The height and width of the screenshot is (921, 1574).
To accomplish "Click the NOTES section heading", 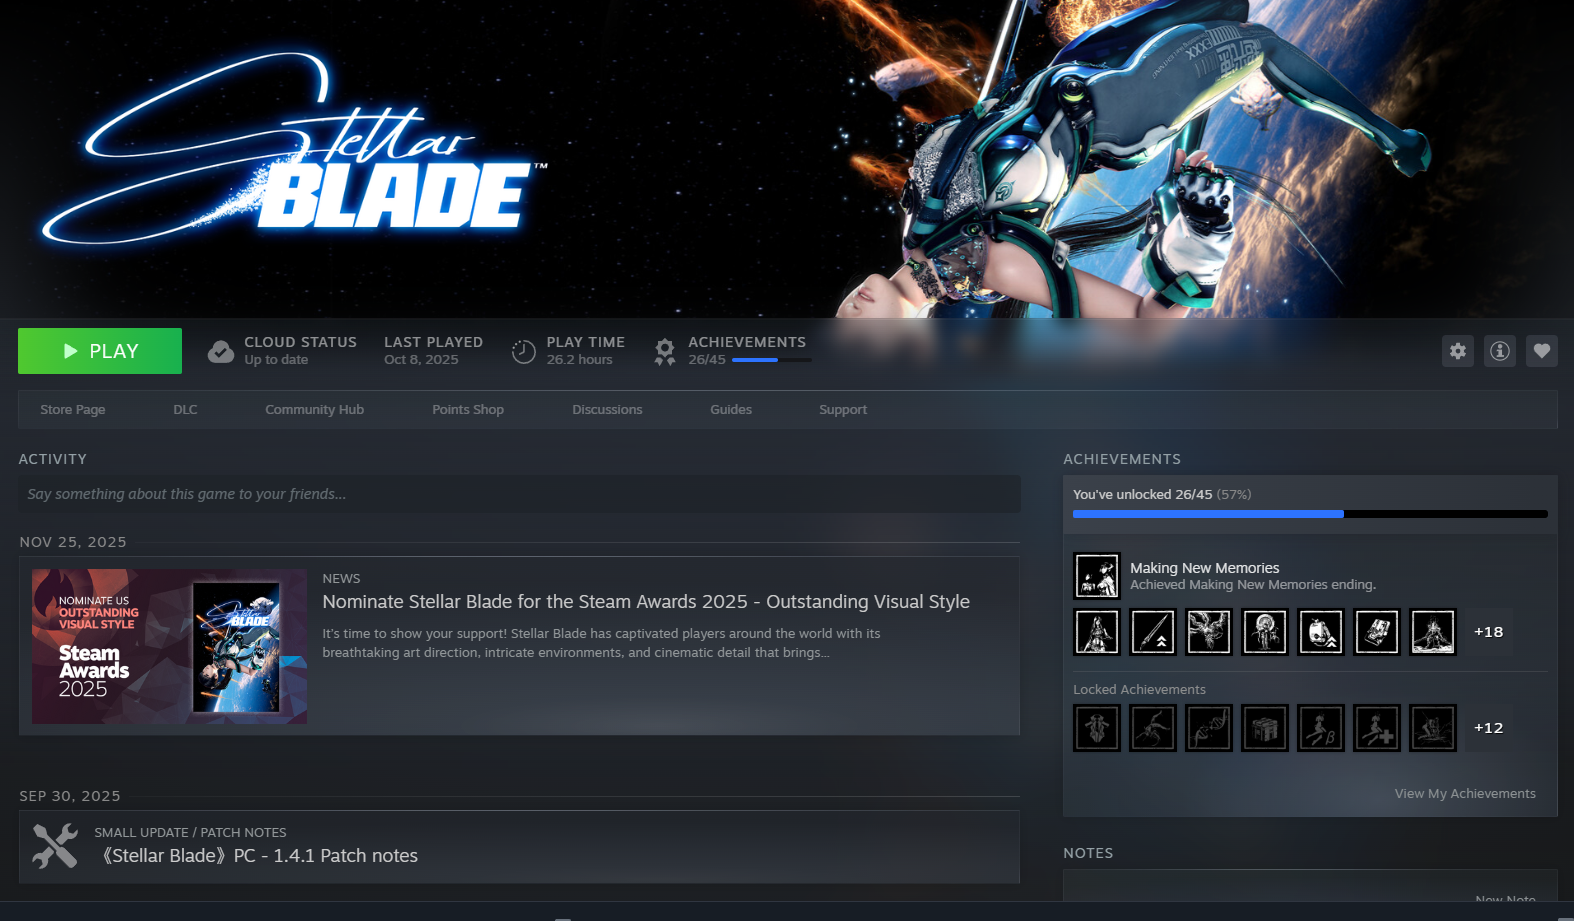I will click(1088, 853).
